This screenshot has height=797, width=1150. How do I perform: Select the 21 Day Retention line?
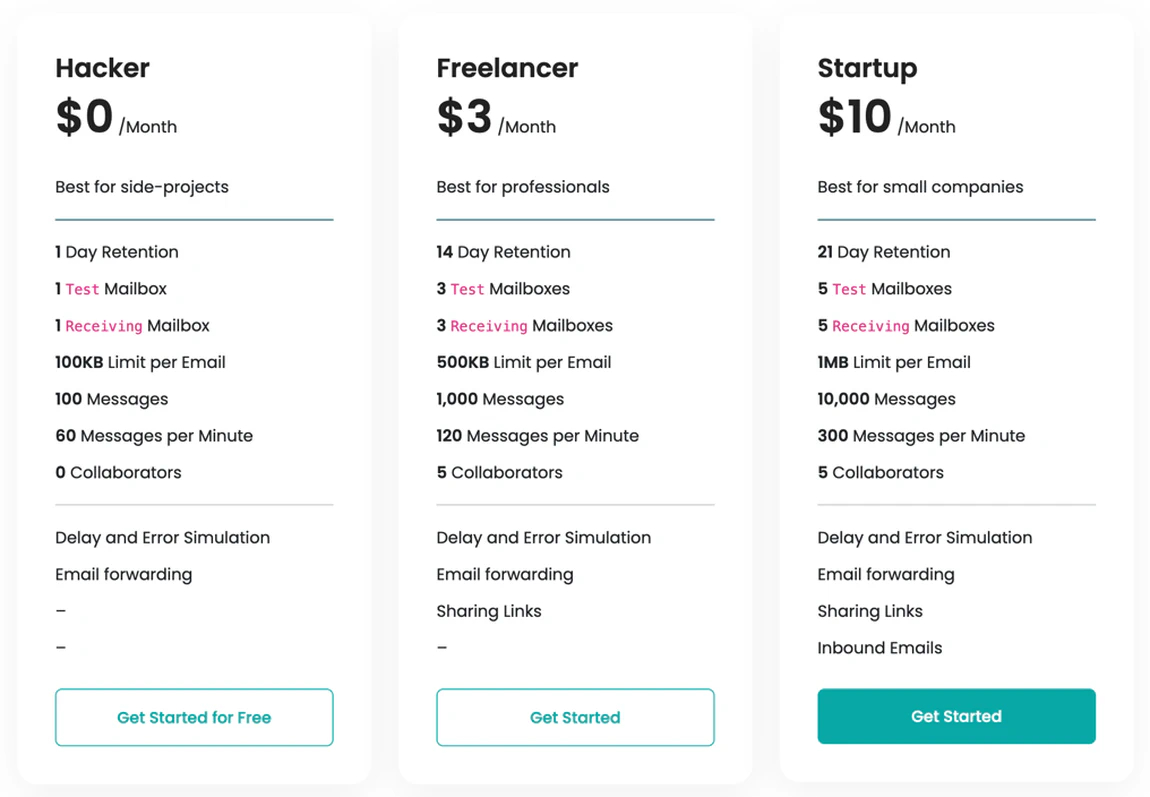(883, 252)
